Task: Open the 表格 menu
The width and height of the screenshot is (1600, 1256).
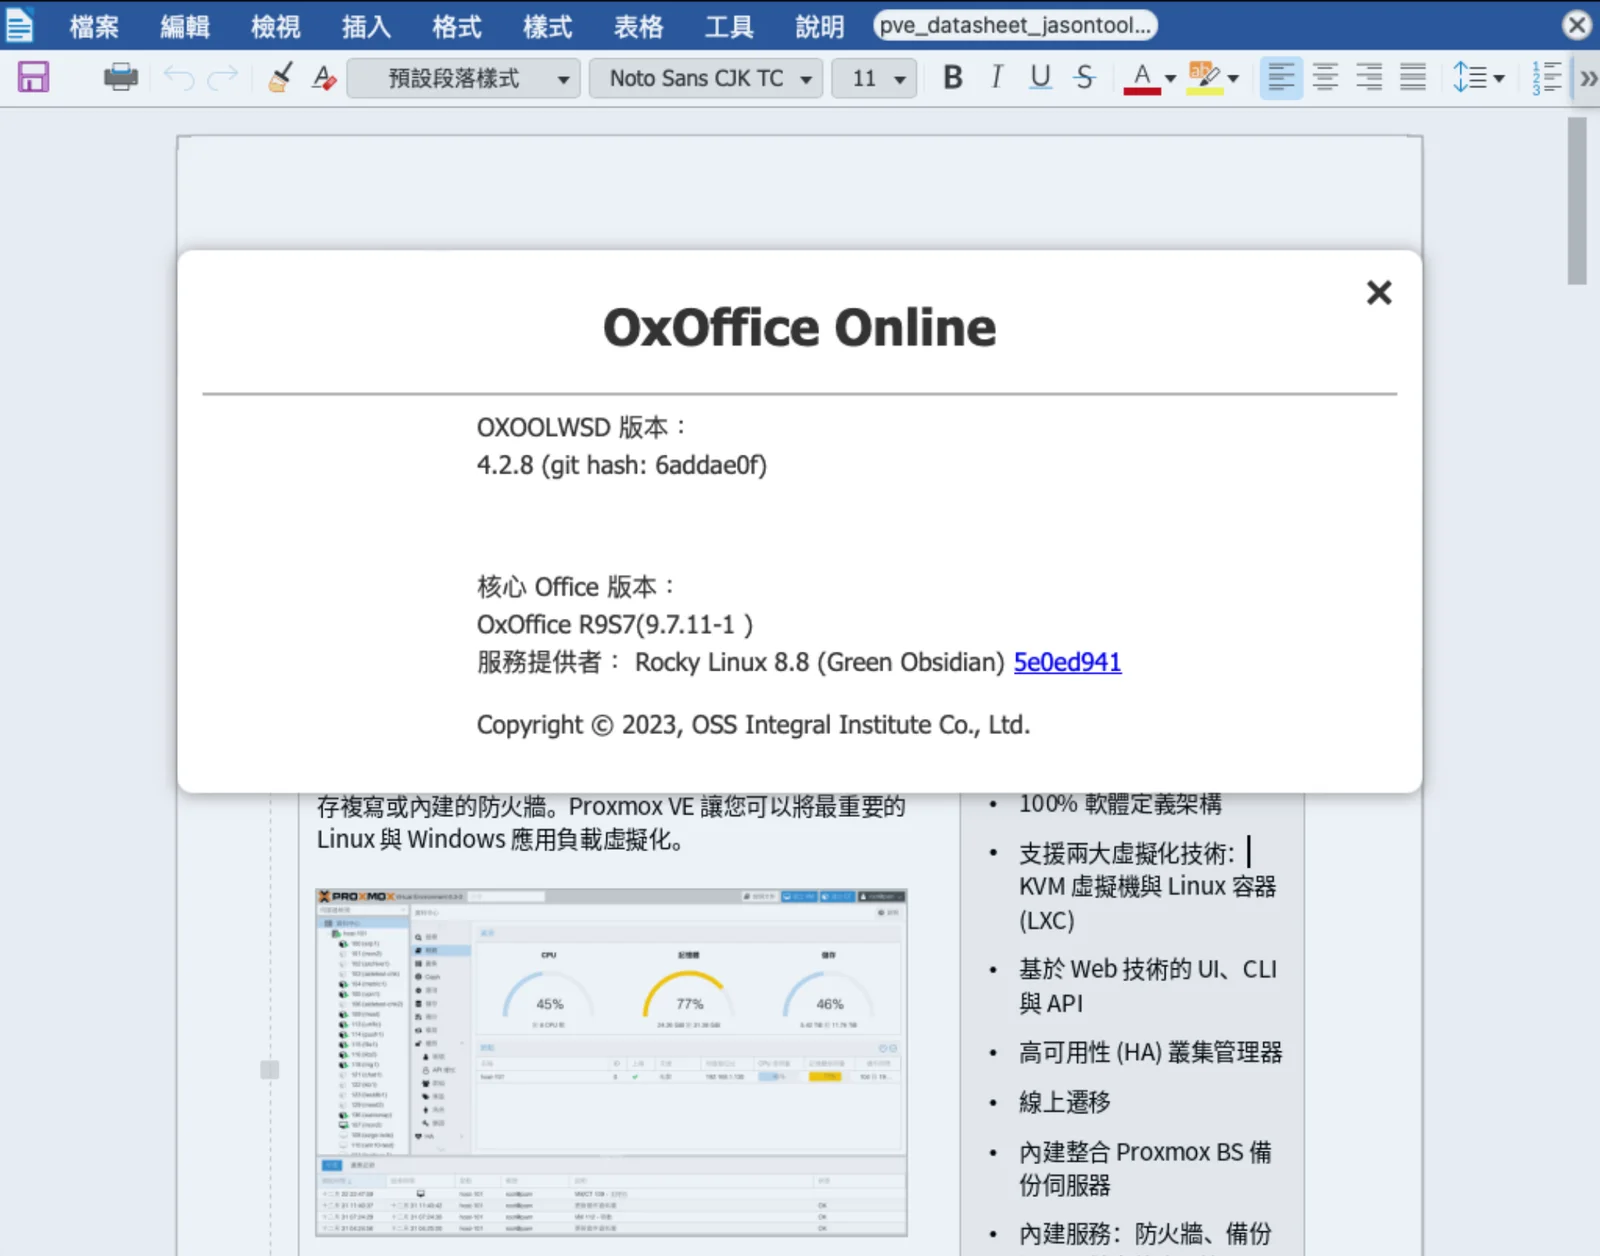Action: [638, 26]
